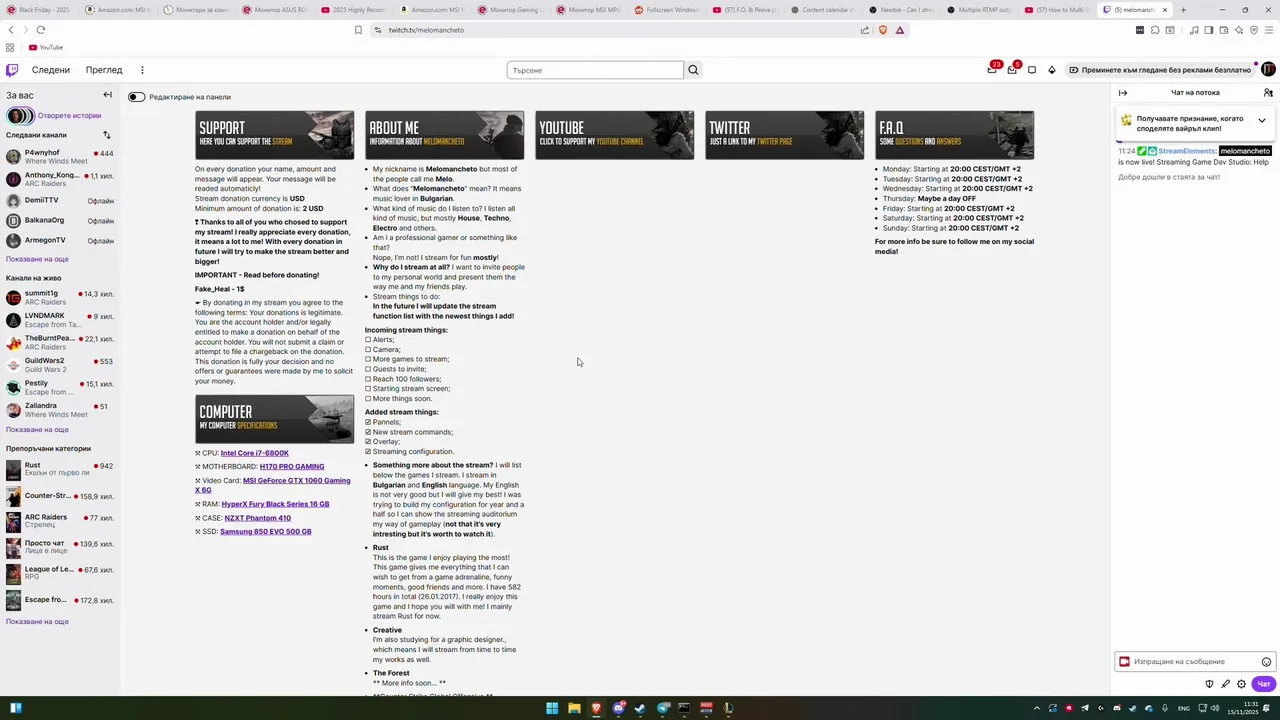Open the Rust recommended category
The width and height of the screenshot is (1280, 720).
click(x=60, y=469)
